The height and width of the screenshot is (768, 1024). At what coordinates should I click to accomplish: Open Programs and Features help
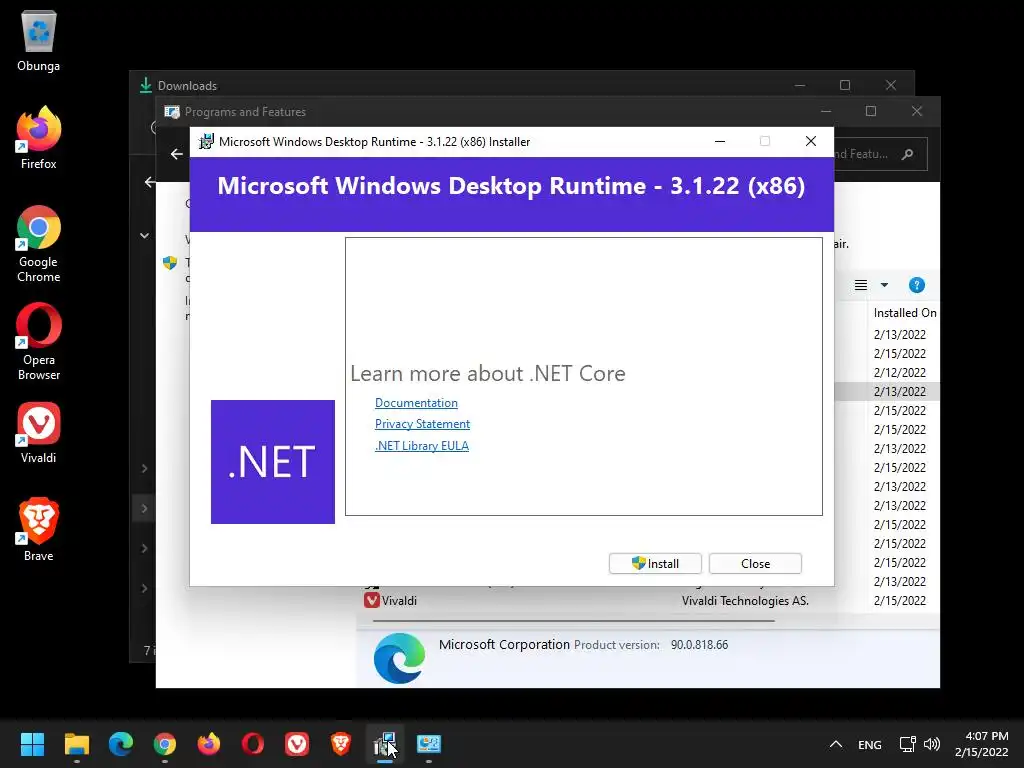[x=916, y=285]
